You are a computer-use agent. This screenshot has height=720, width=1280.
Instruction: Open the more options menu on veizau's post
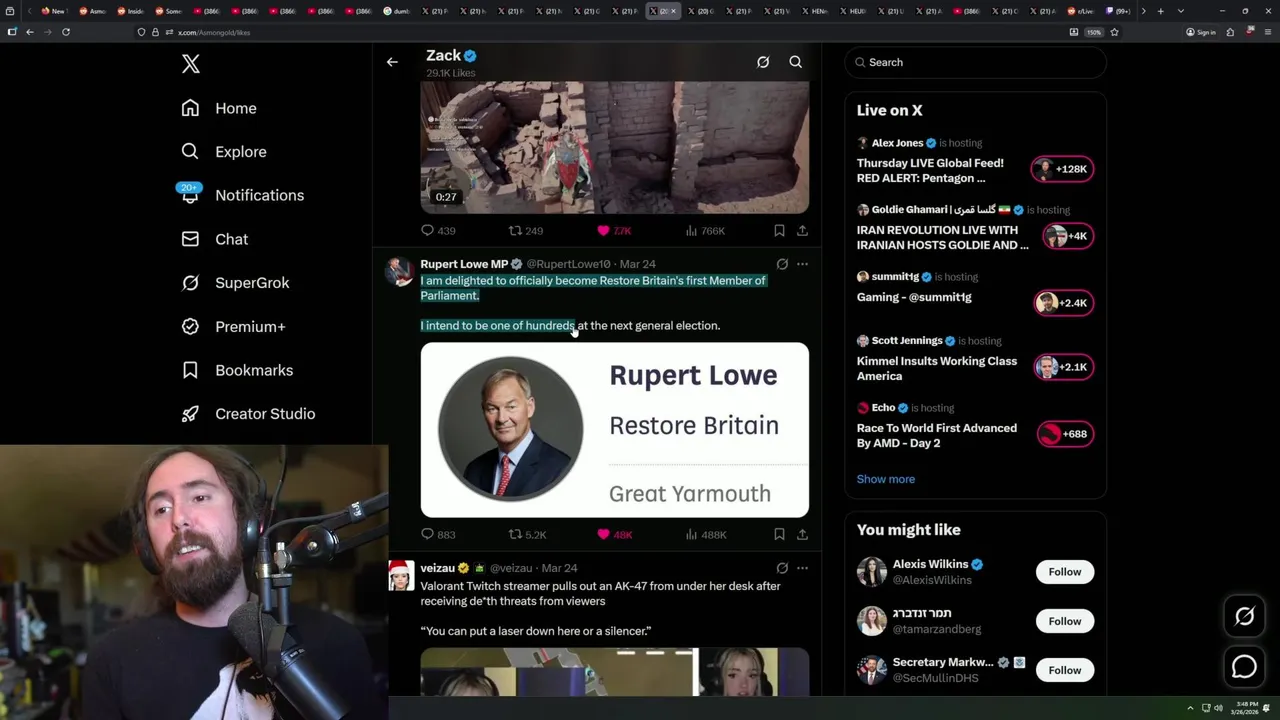(x=802, y=568)
